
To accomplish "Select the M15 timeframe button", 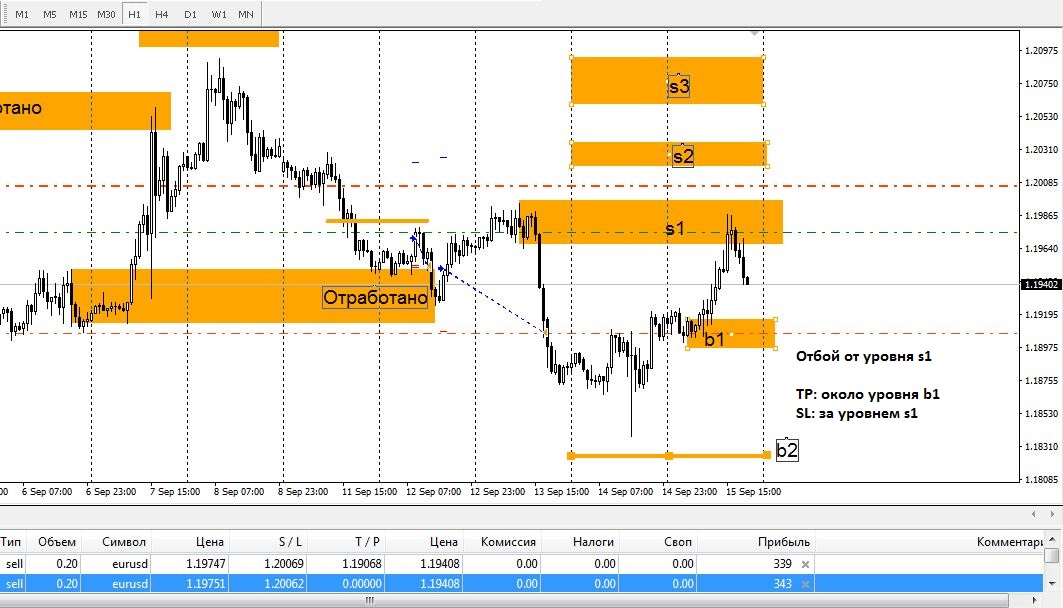I will click(78, 14).
